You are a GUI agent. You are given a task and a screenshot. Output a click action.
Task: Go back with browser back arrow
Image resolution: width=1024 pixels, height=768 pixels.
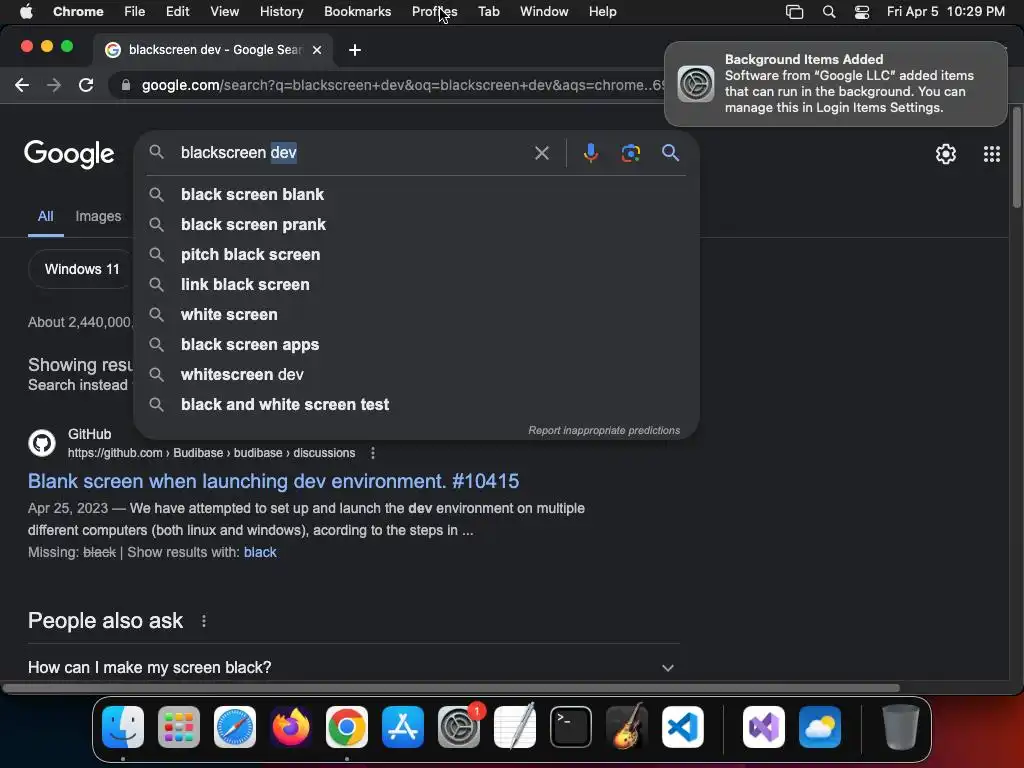(22, 85)
